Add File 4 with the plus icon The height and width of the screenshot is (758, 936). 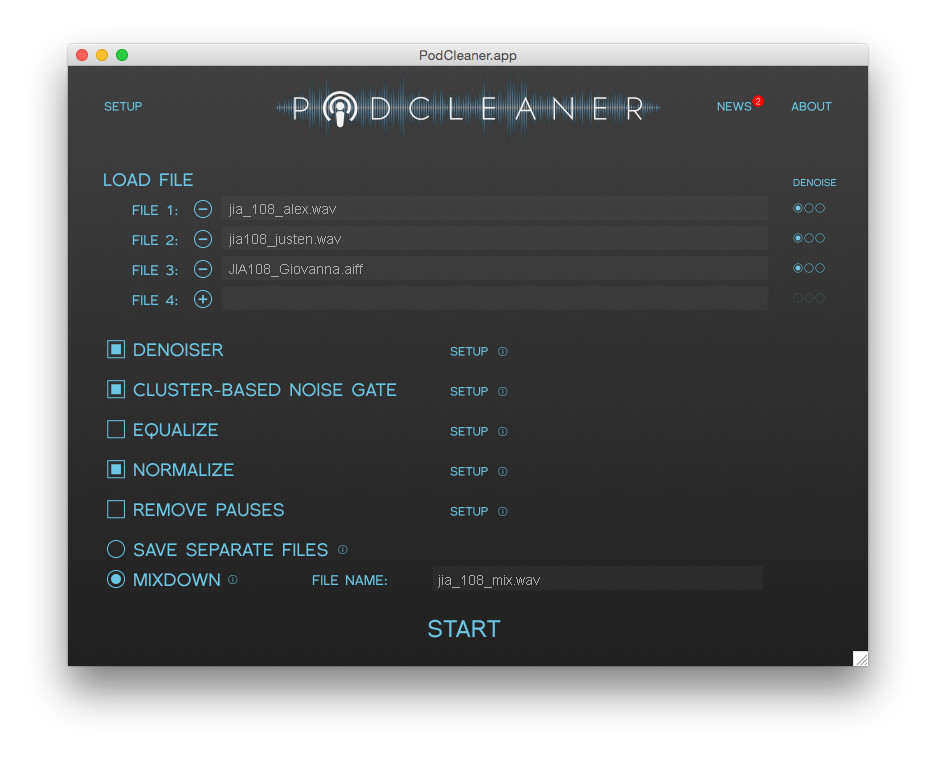click(x=203, y=299)
